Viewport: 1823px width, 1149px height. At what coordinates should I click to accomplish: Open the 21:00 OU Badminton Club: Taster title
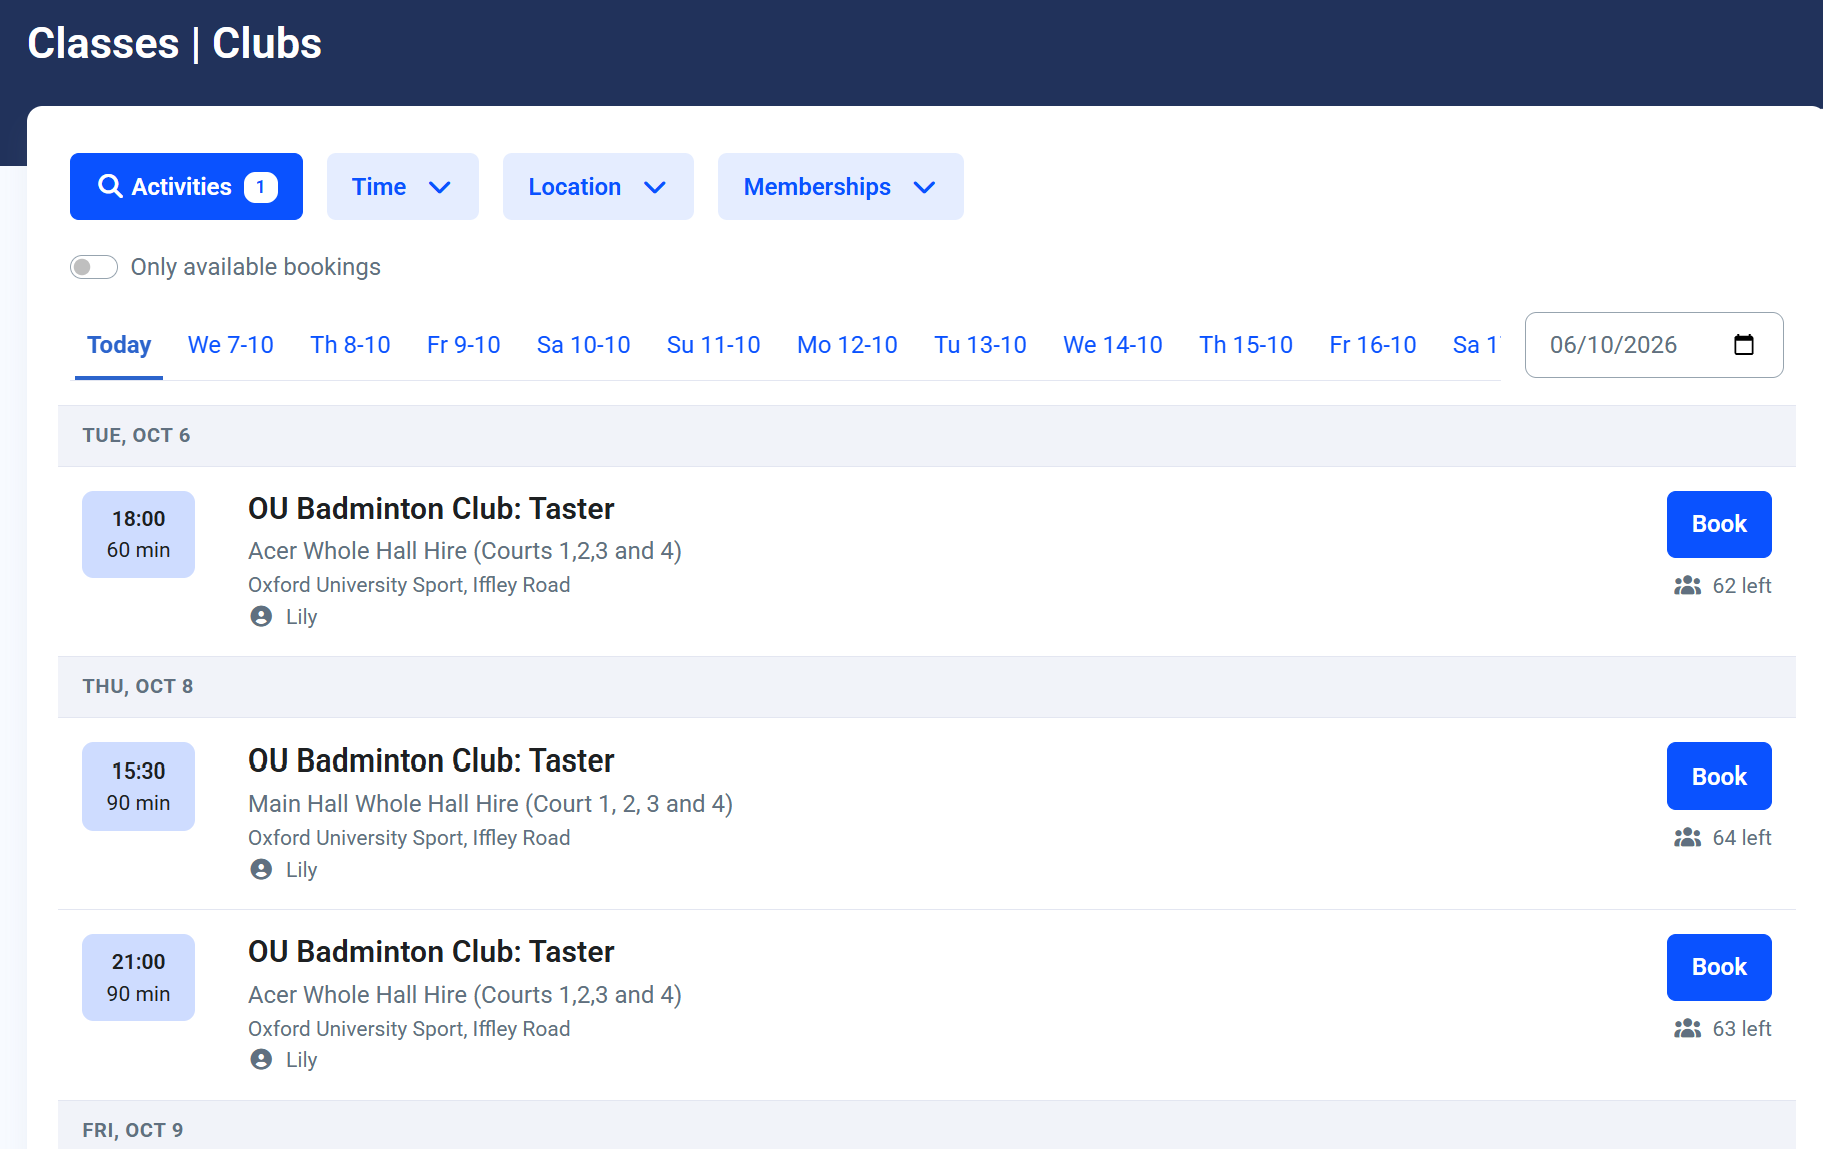tap(431, 952)
